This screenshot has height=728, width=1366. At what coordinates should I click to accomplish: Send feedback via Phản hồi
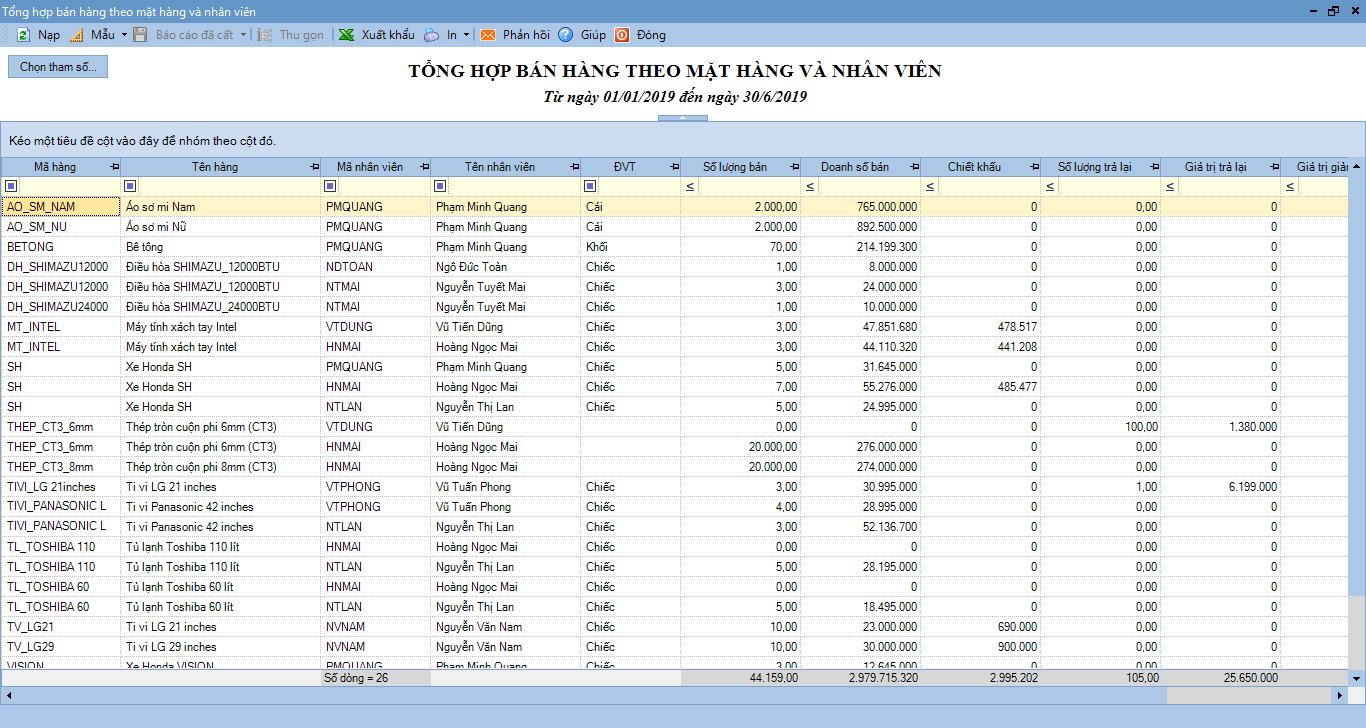515,35
